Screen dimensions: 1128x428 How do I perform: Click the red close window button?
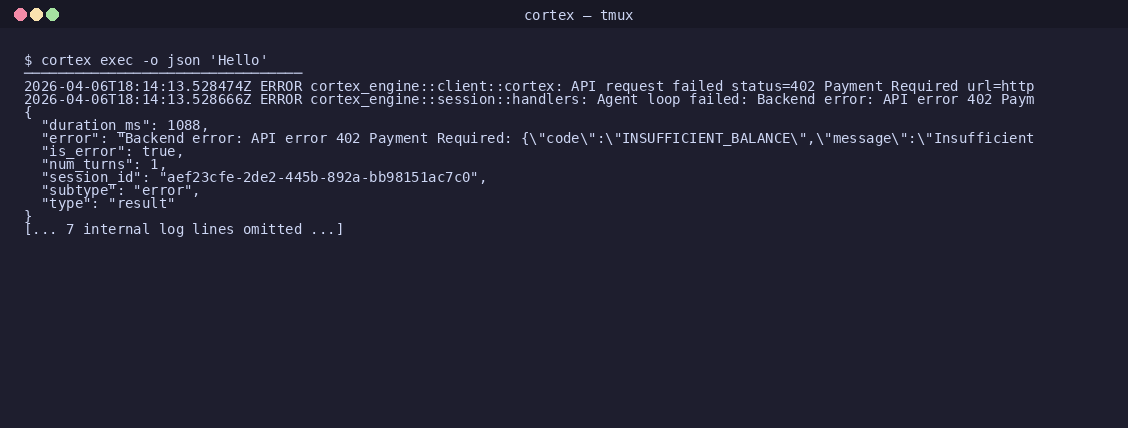(20, 14)
